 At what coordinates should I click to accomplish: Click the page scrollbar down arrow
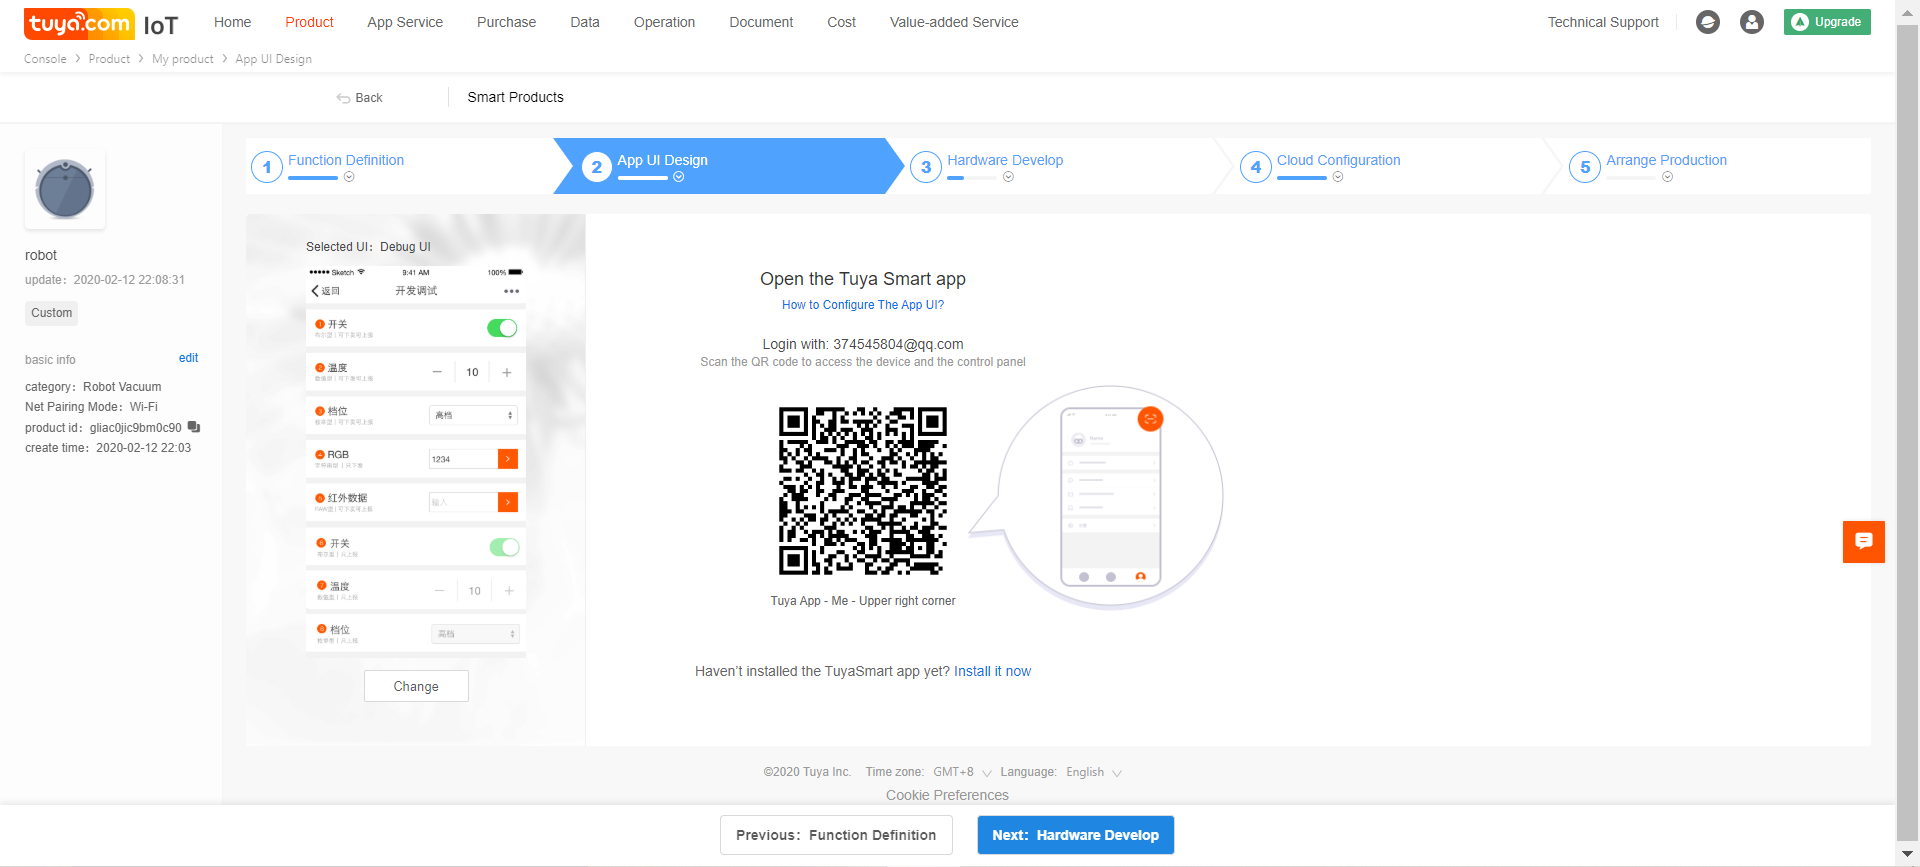tap(1907, 855)
